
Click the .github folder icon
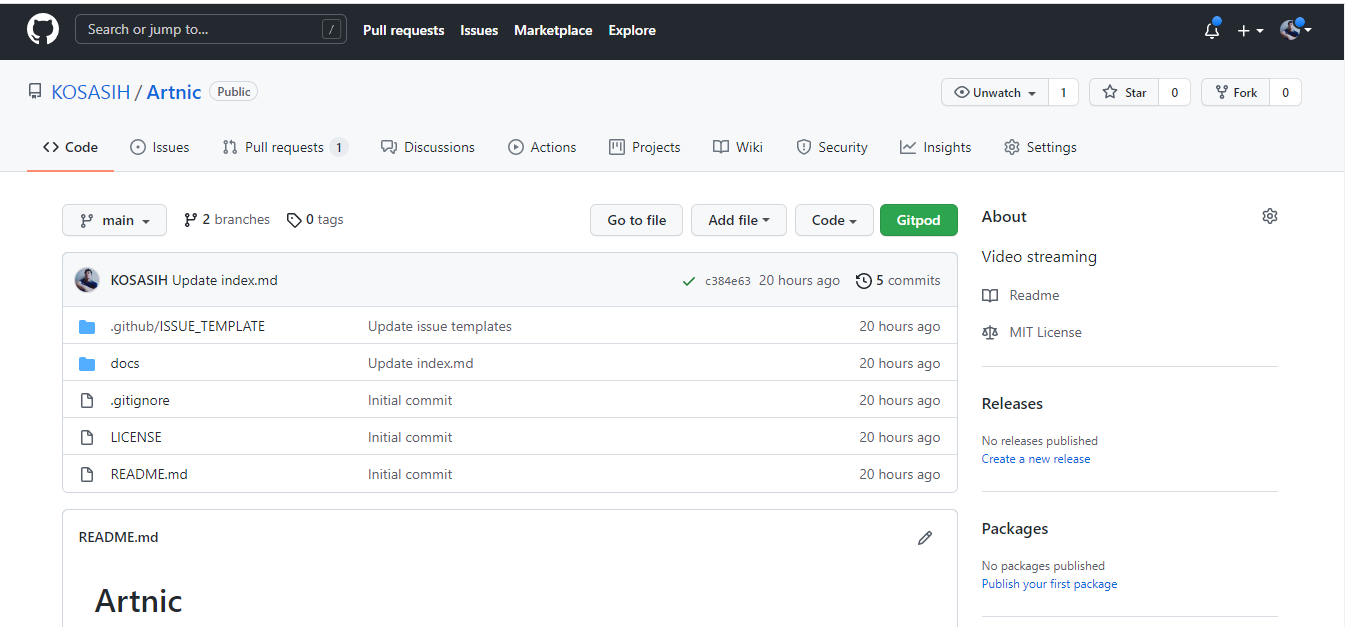[x=87, y=326]
